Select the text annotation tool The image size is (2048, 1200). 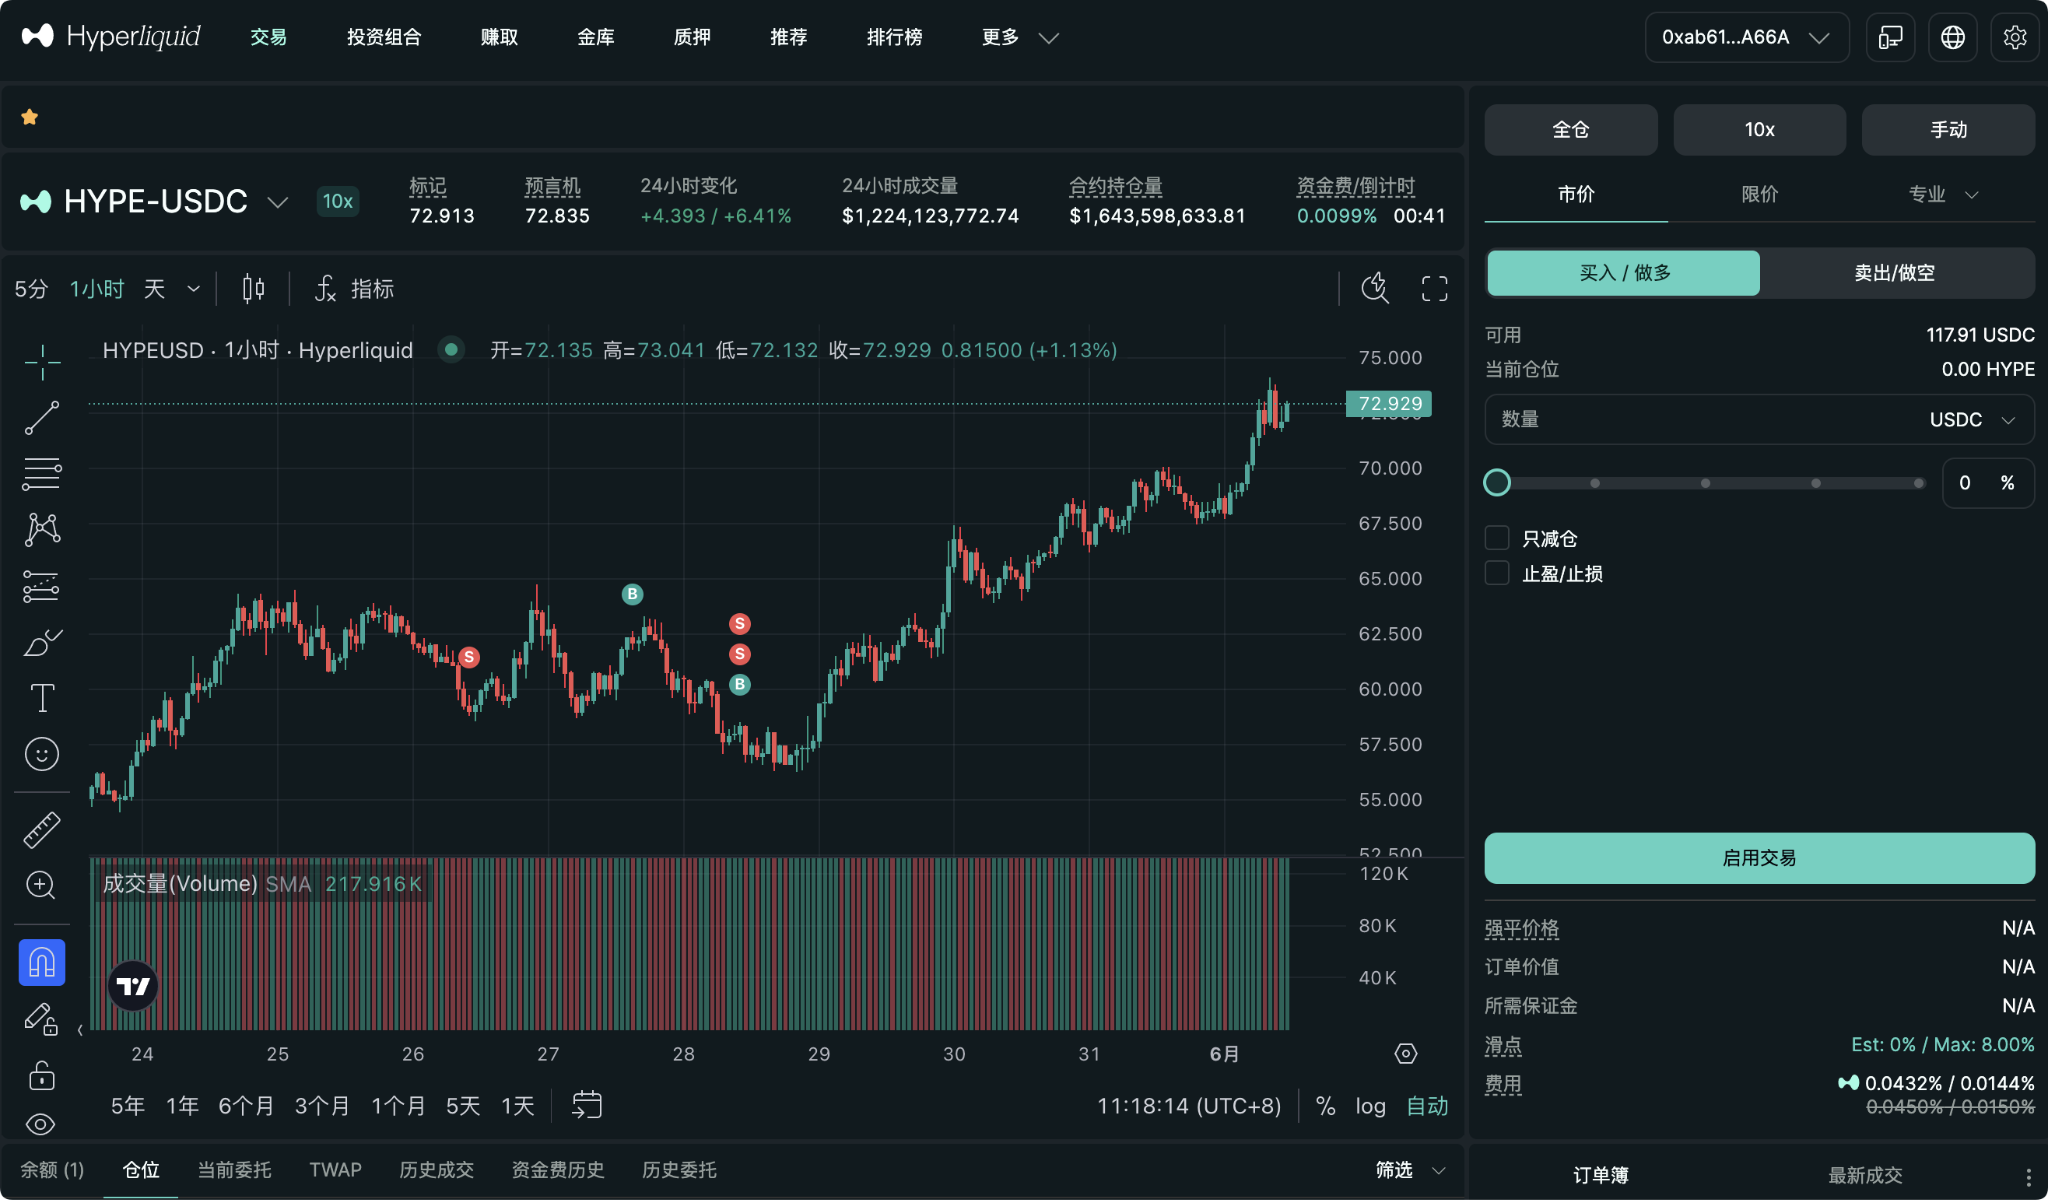coord(42,698)
